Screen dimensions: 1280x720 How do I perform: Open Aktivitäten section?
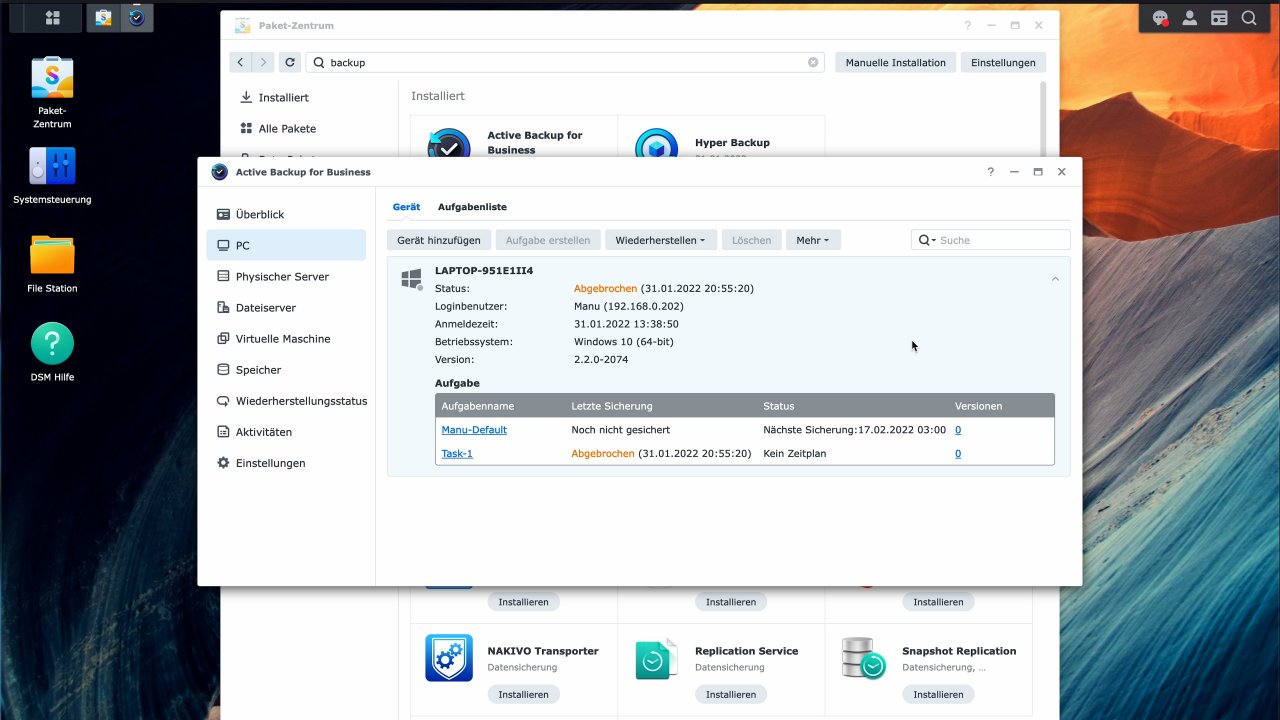tap(286, 432)
